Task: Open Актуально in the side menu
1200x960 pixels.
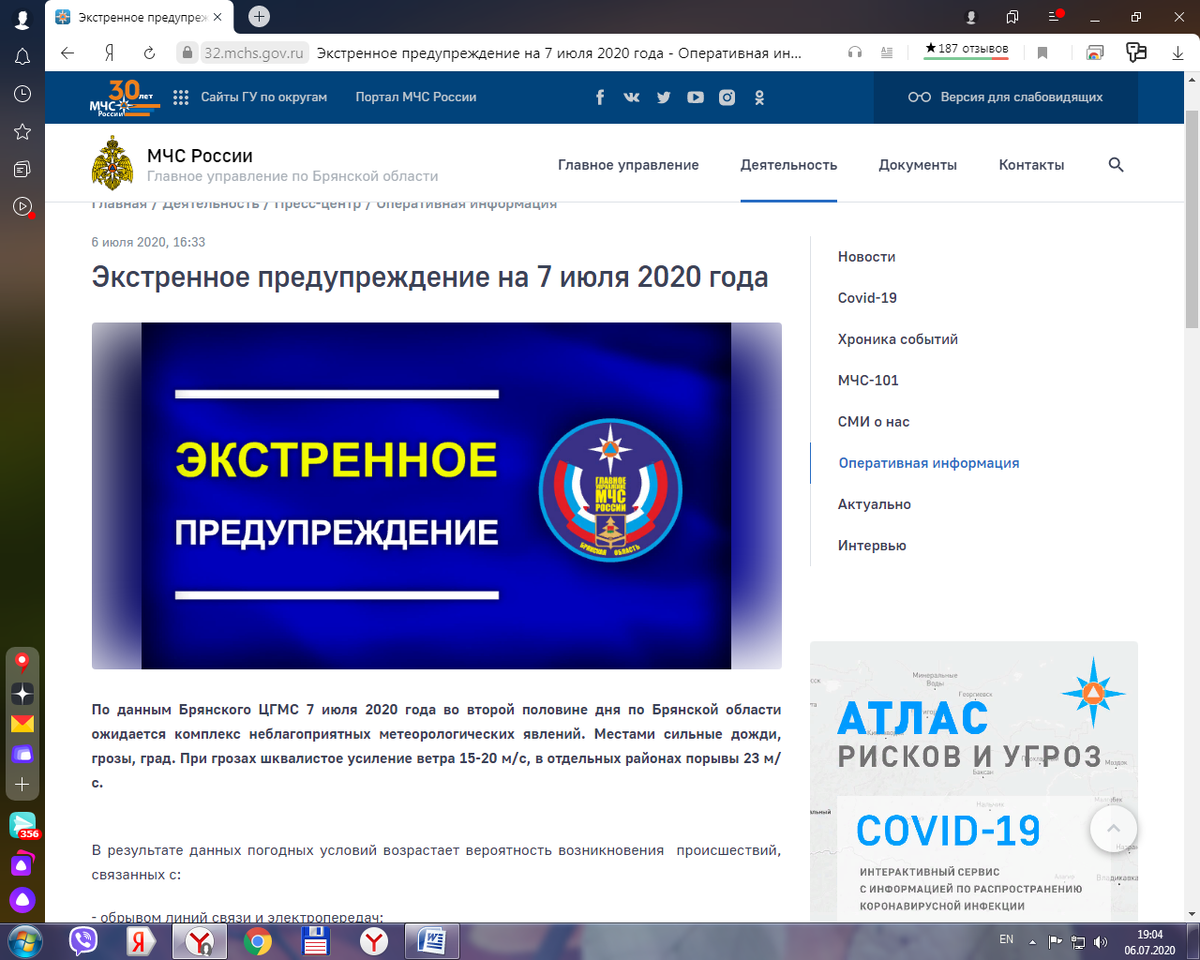Action: (874, 504)
